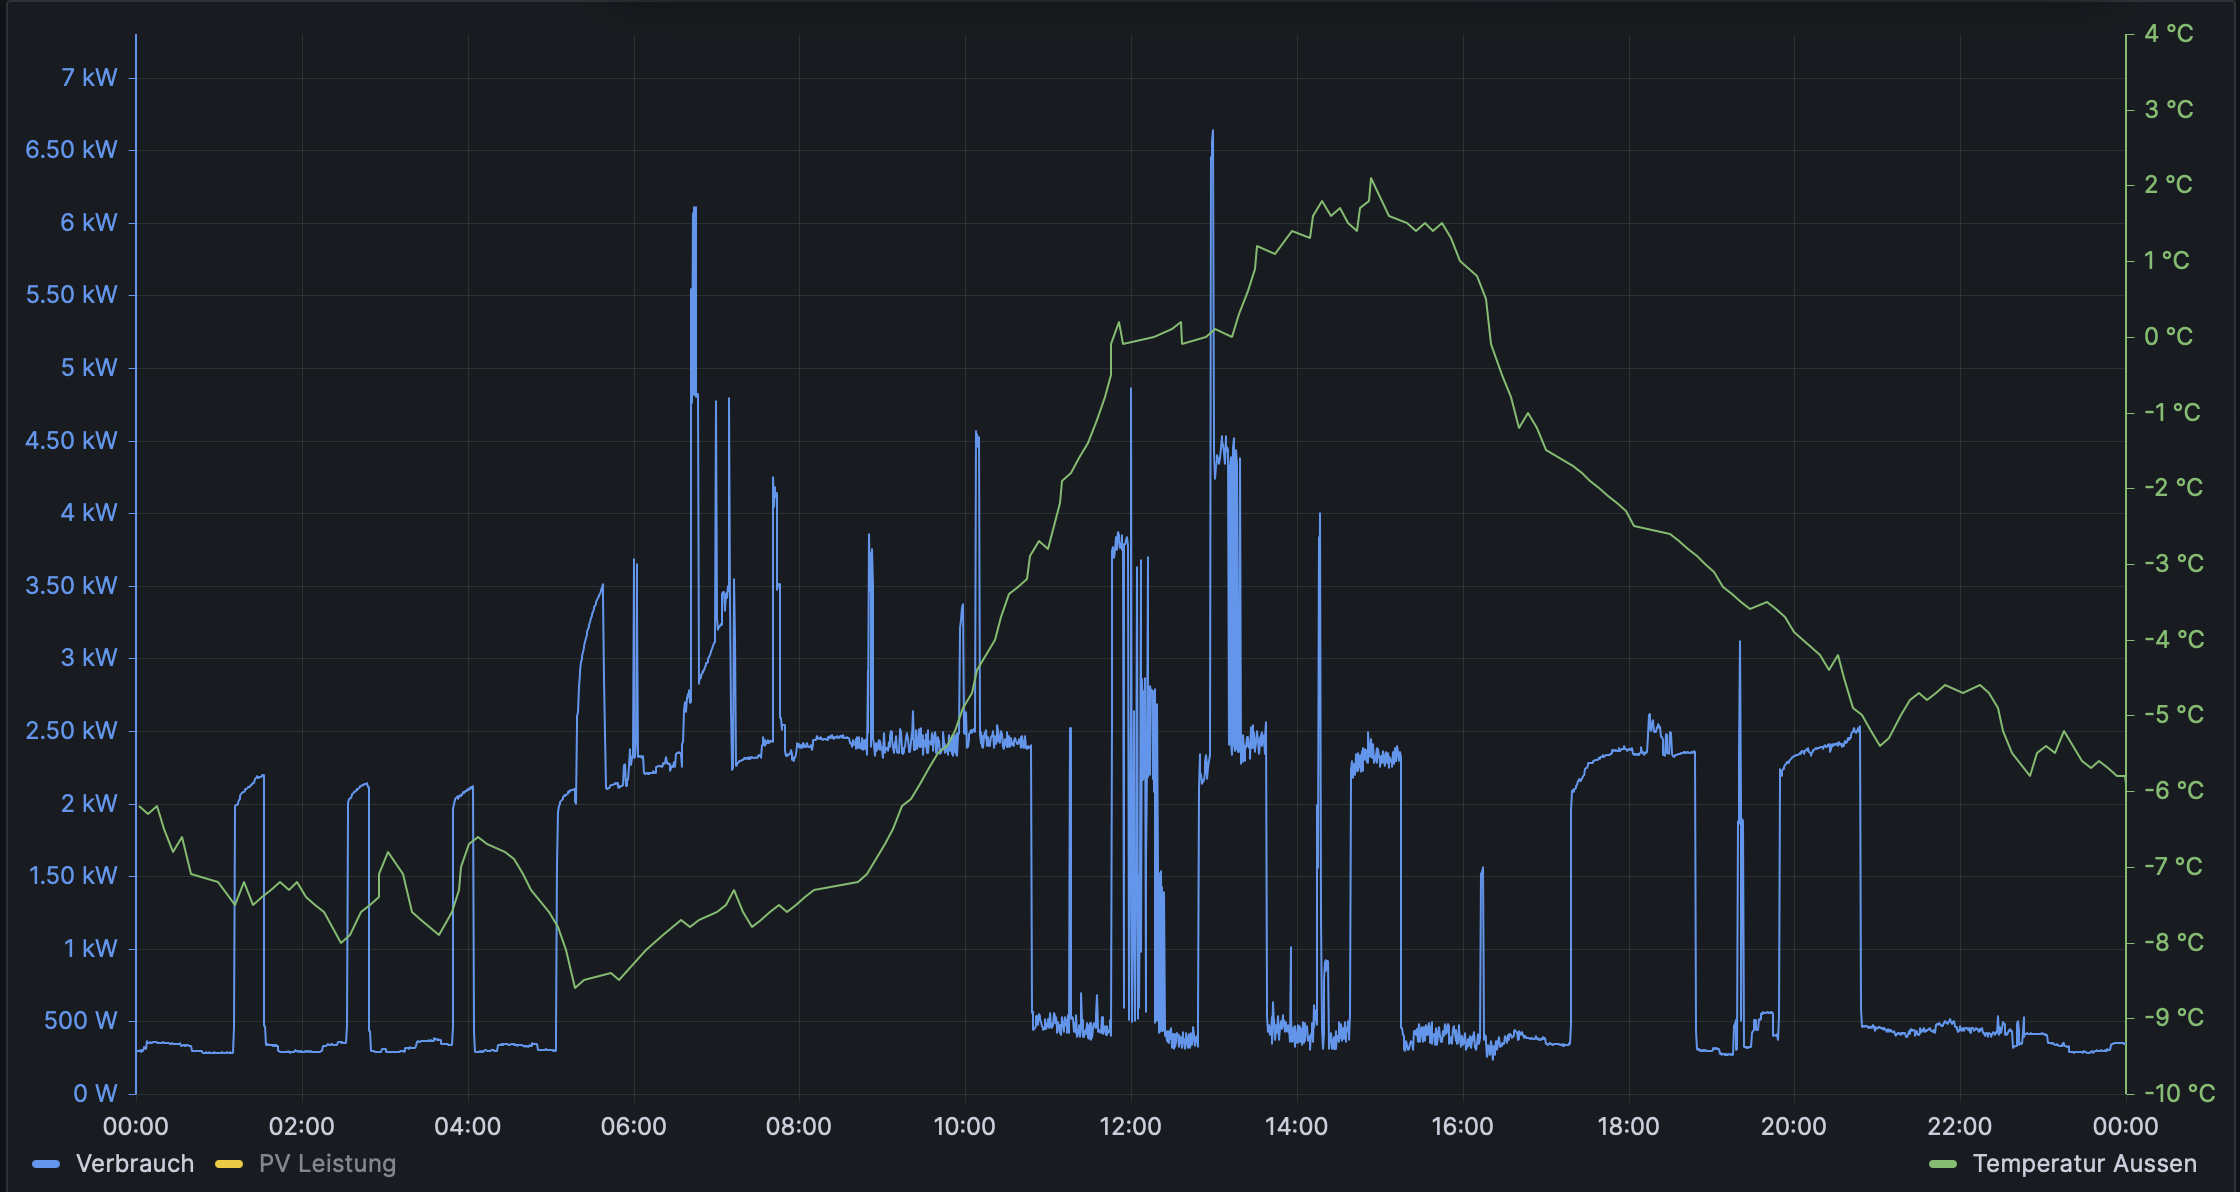The width and height of the screenshot is (2240, 1192).
Task: Click the 6 kW blue spike top
Action: [x=694, y=209]
